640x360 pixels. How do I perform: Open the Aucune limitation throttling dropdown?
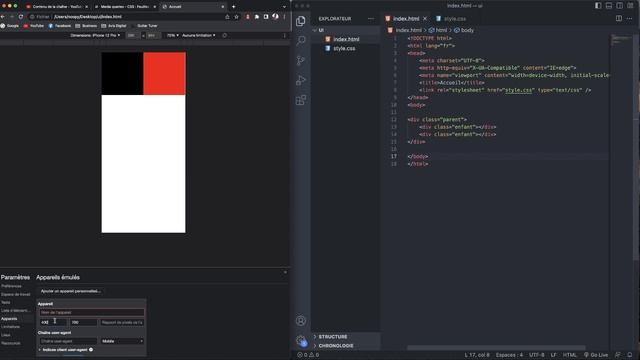point(199,36)
